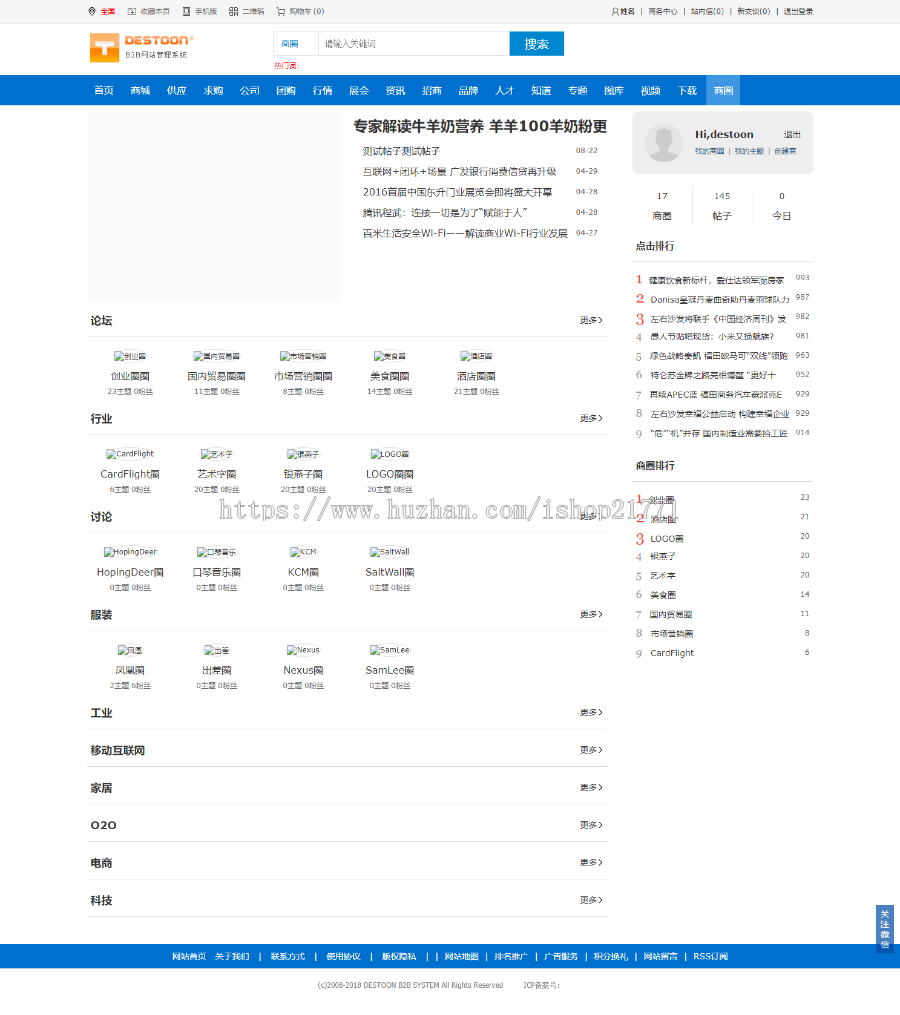Open the 2016首届中国东升门业展览会 post
Image resolution: width=900 pixels, height=1015 pixels.
click(x=457, y=192)
